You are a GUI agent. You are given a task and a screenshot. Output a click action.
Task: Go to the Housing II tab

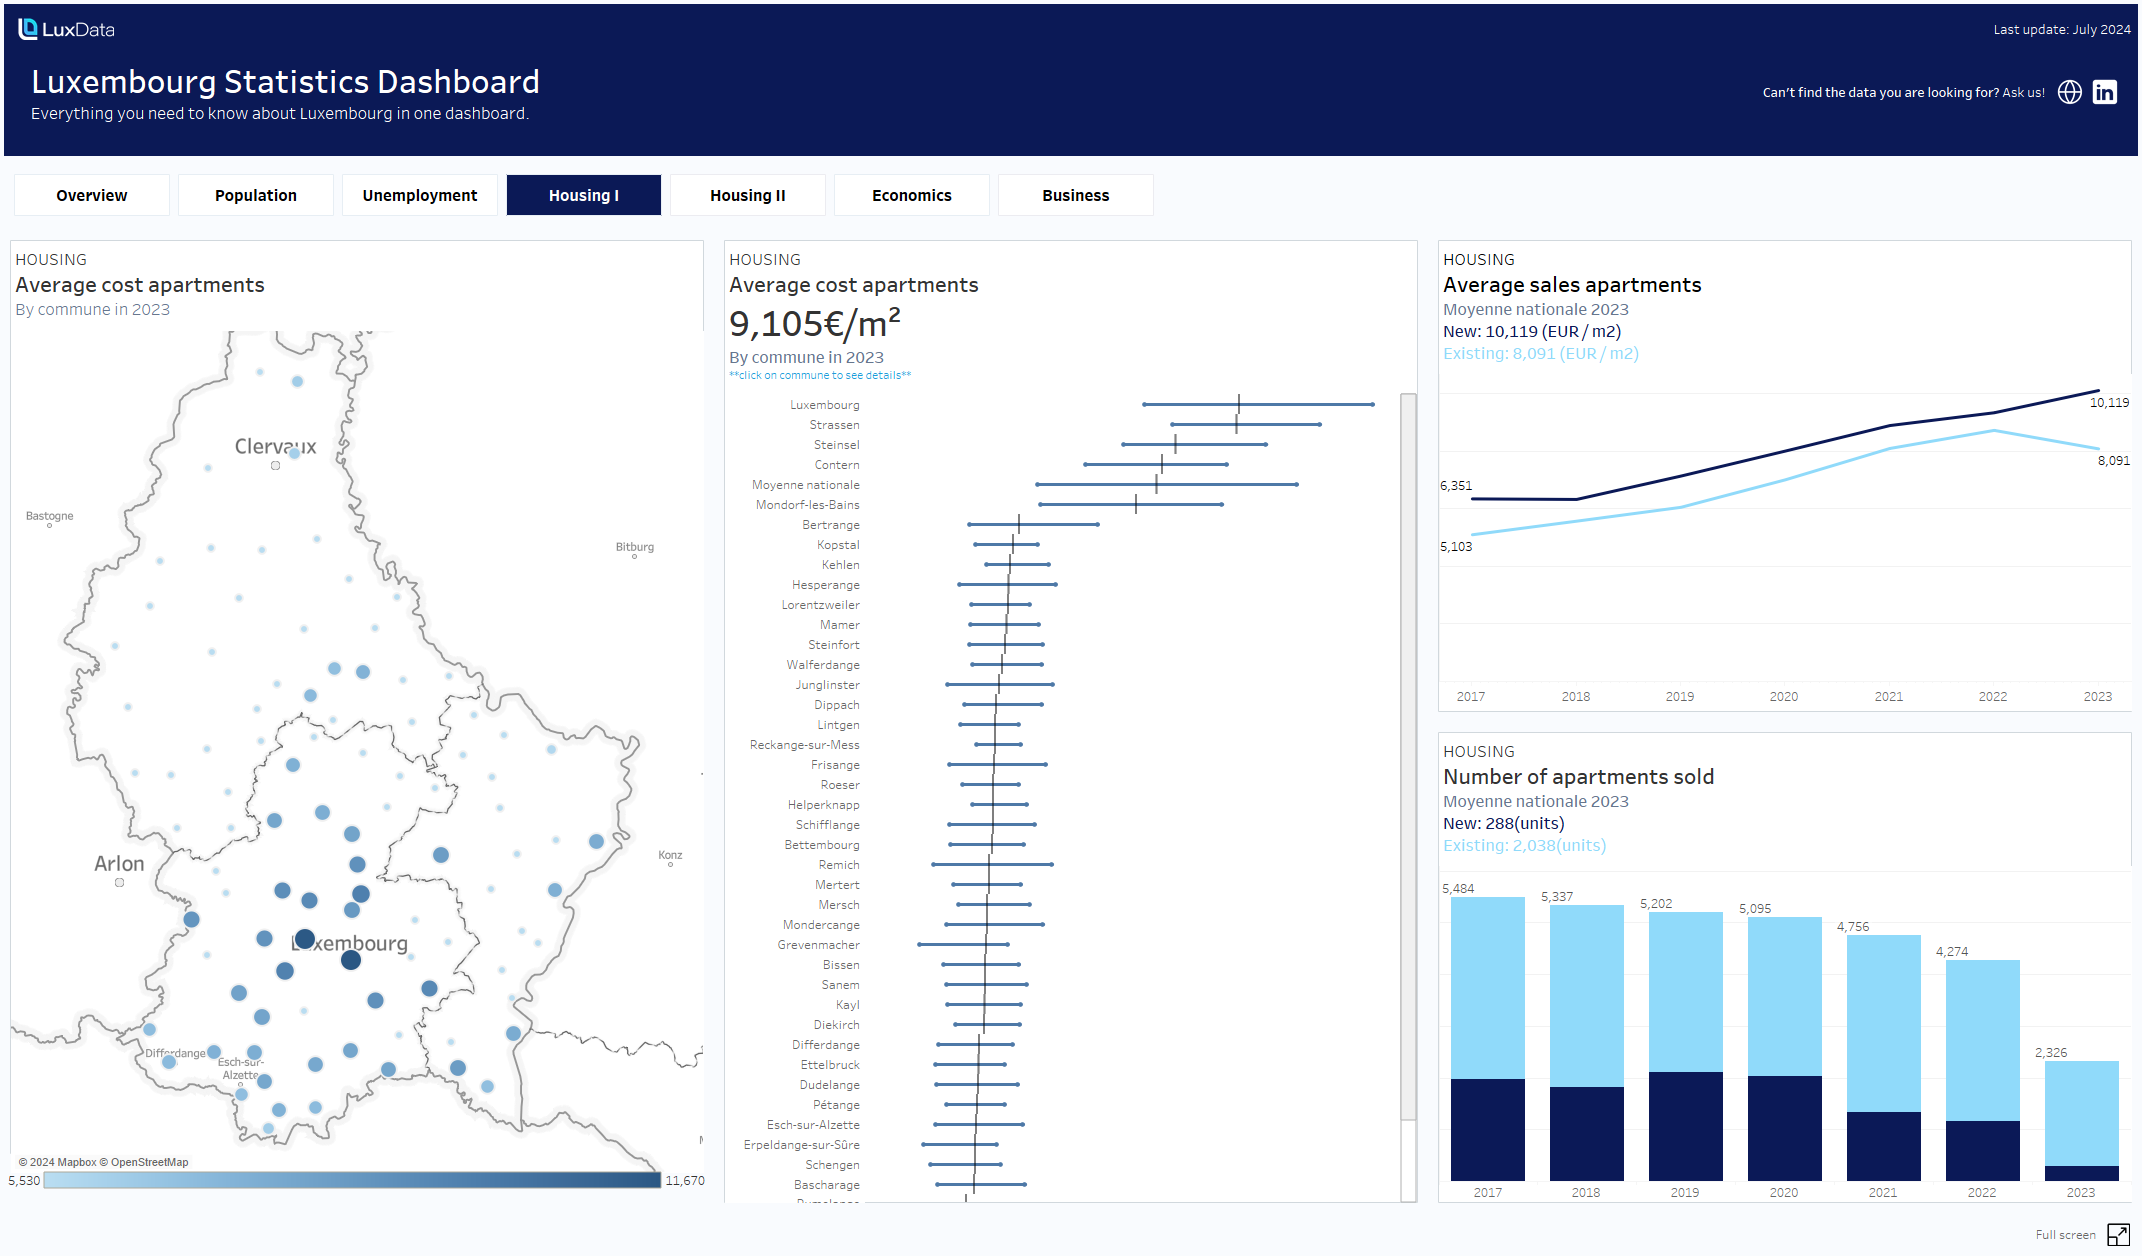click(748, 195)
